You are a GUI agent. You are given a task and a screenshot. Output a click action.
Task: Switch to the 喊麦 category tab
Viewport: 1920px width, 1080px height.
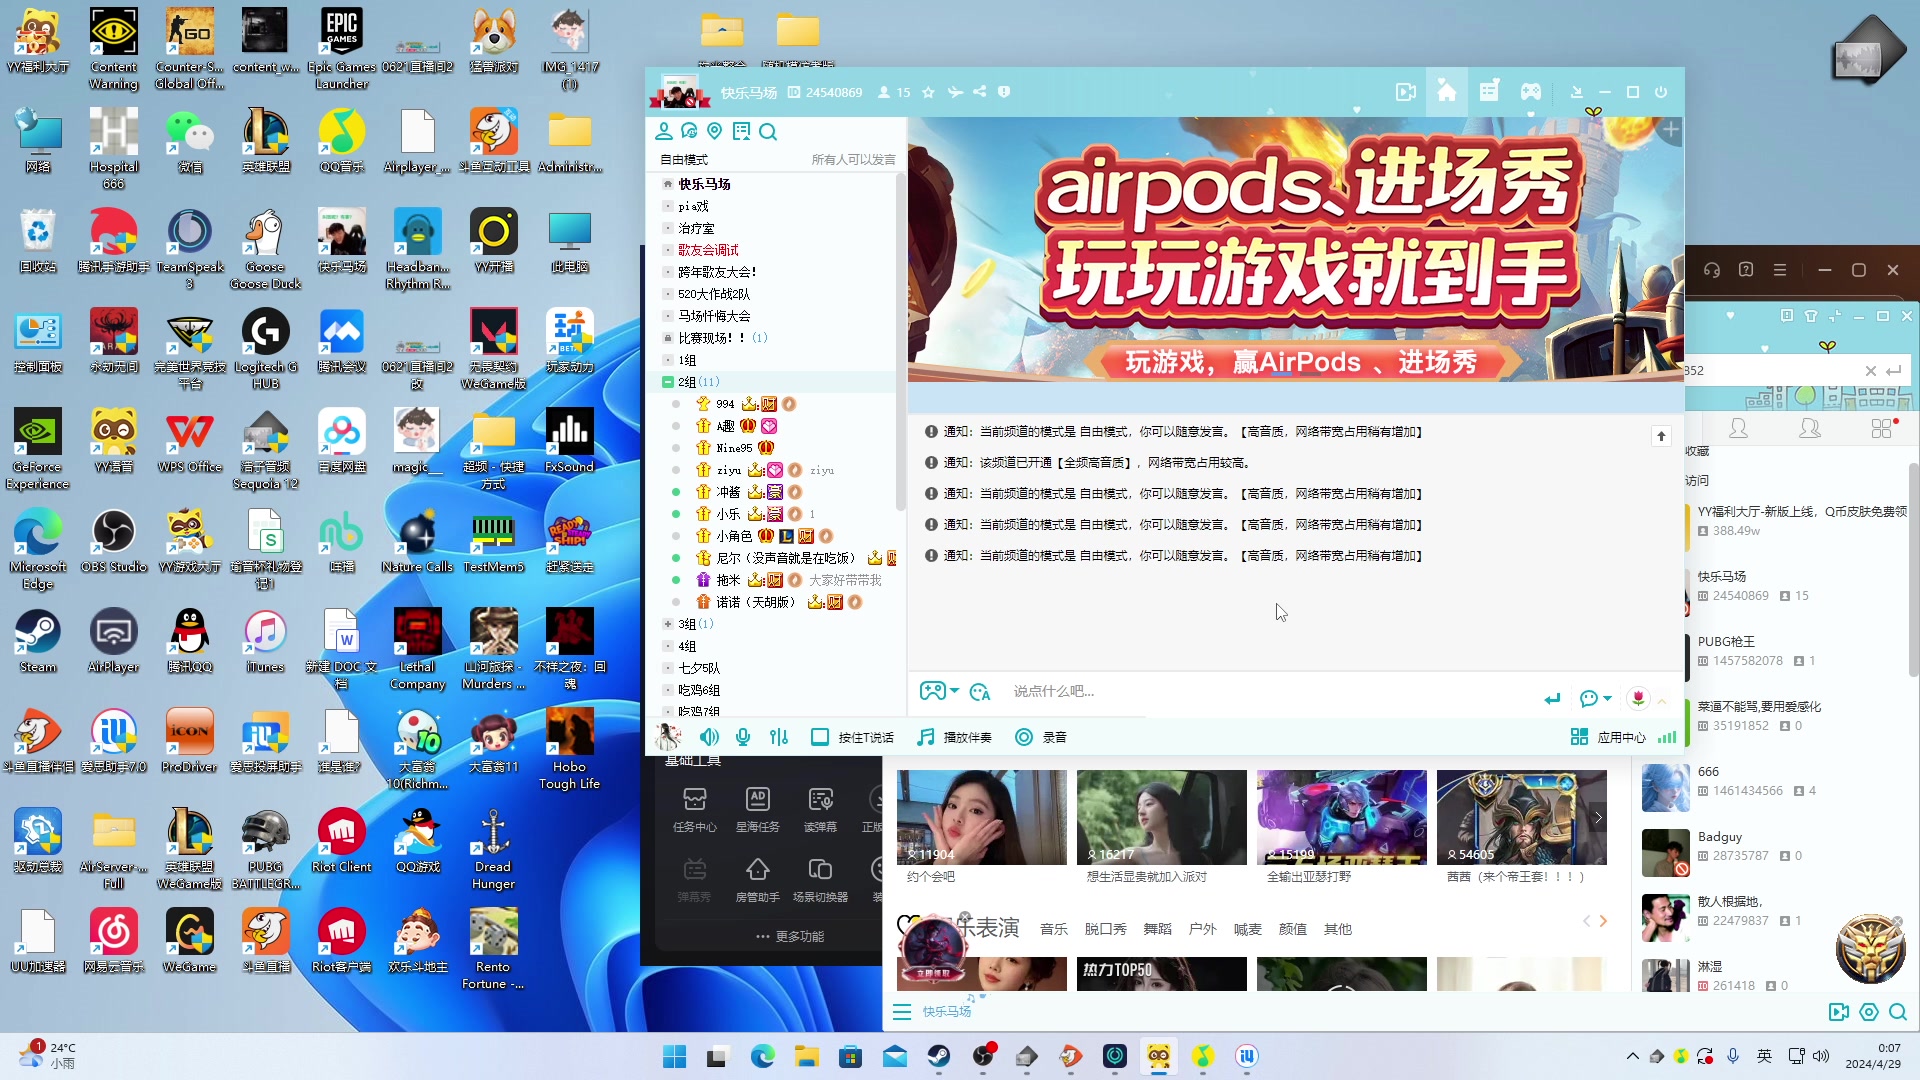(1247, 929)
